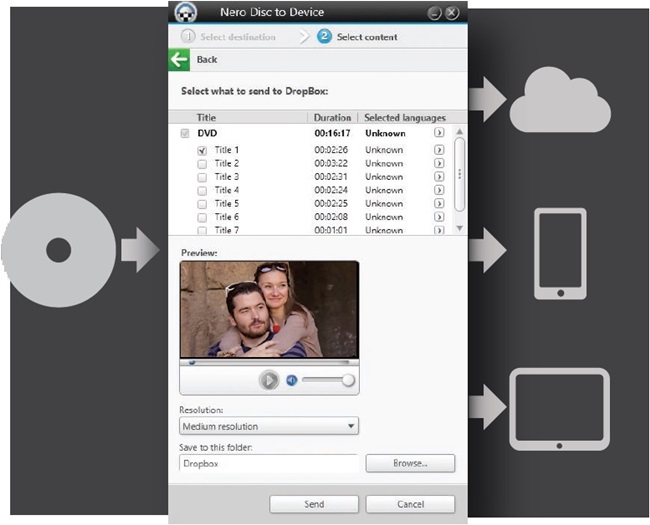Click duration 00:03:22 of Title 2

331,163
